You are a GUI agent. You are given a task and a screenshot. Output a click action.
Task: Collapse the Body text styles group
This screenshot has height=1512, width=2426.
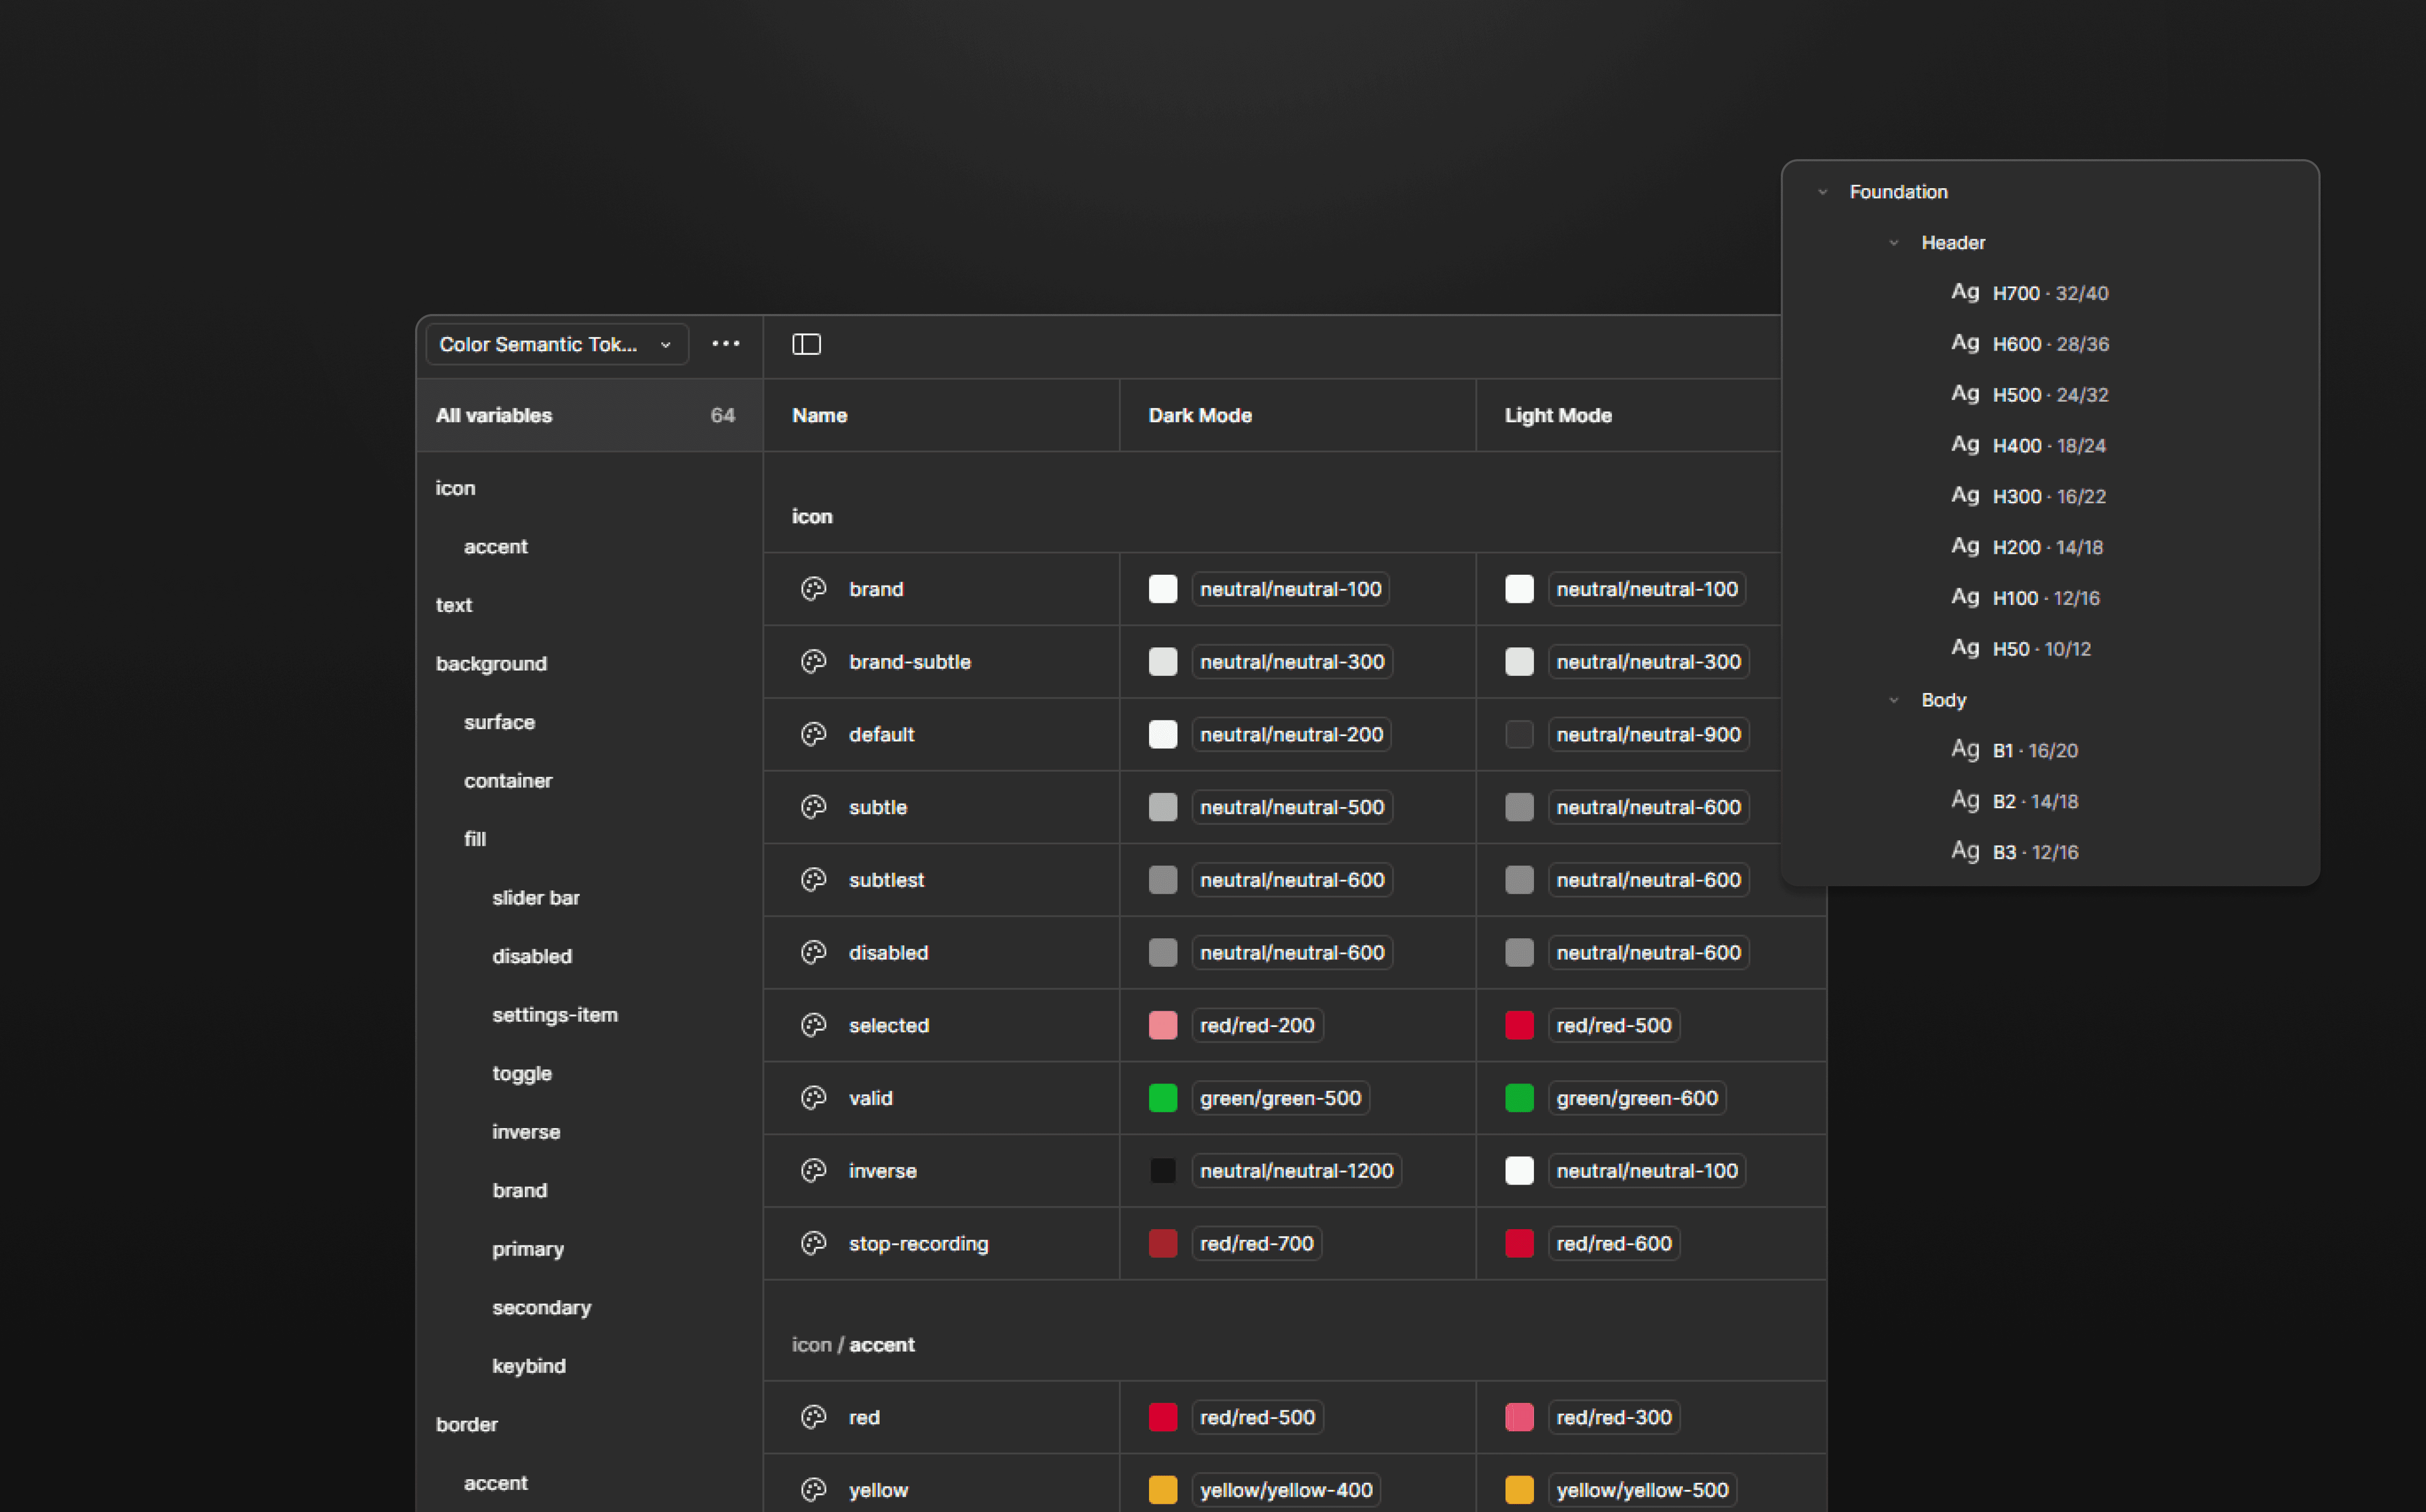tap(1893, 700)
